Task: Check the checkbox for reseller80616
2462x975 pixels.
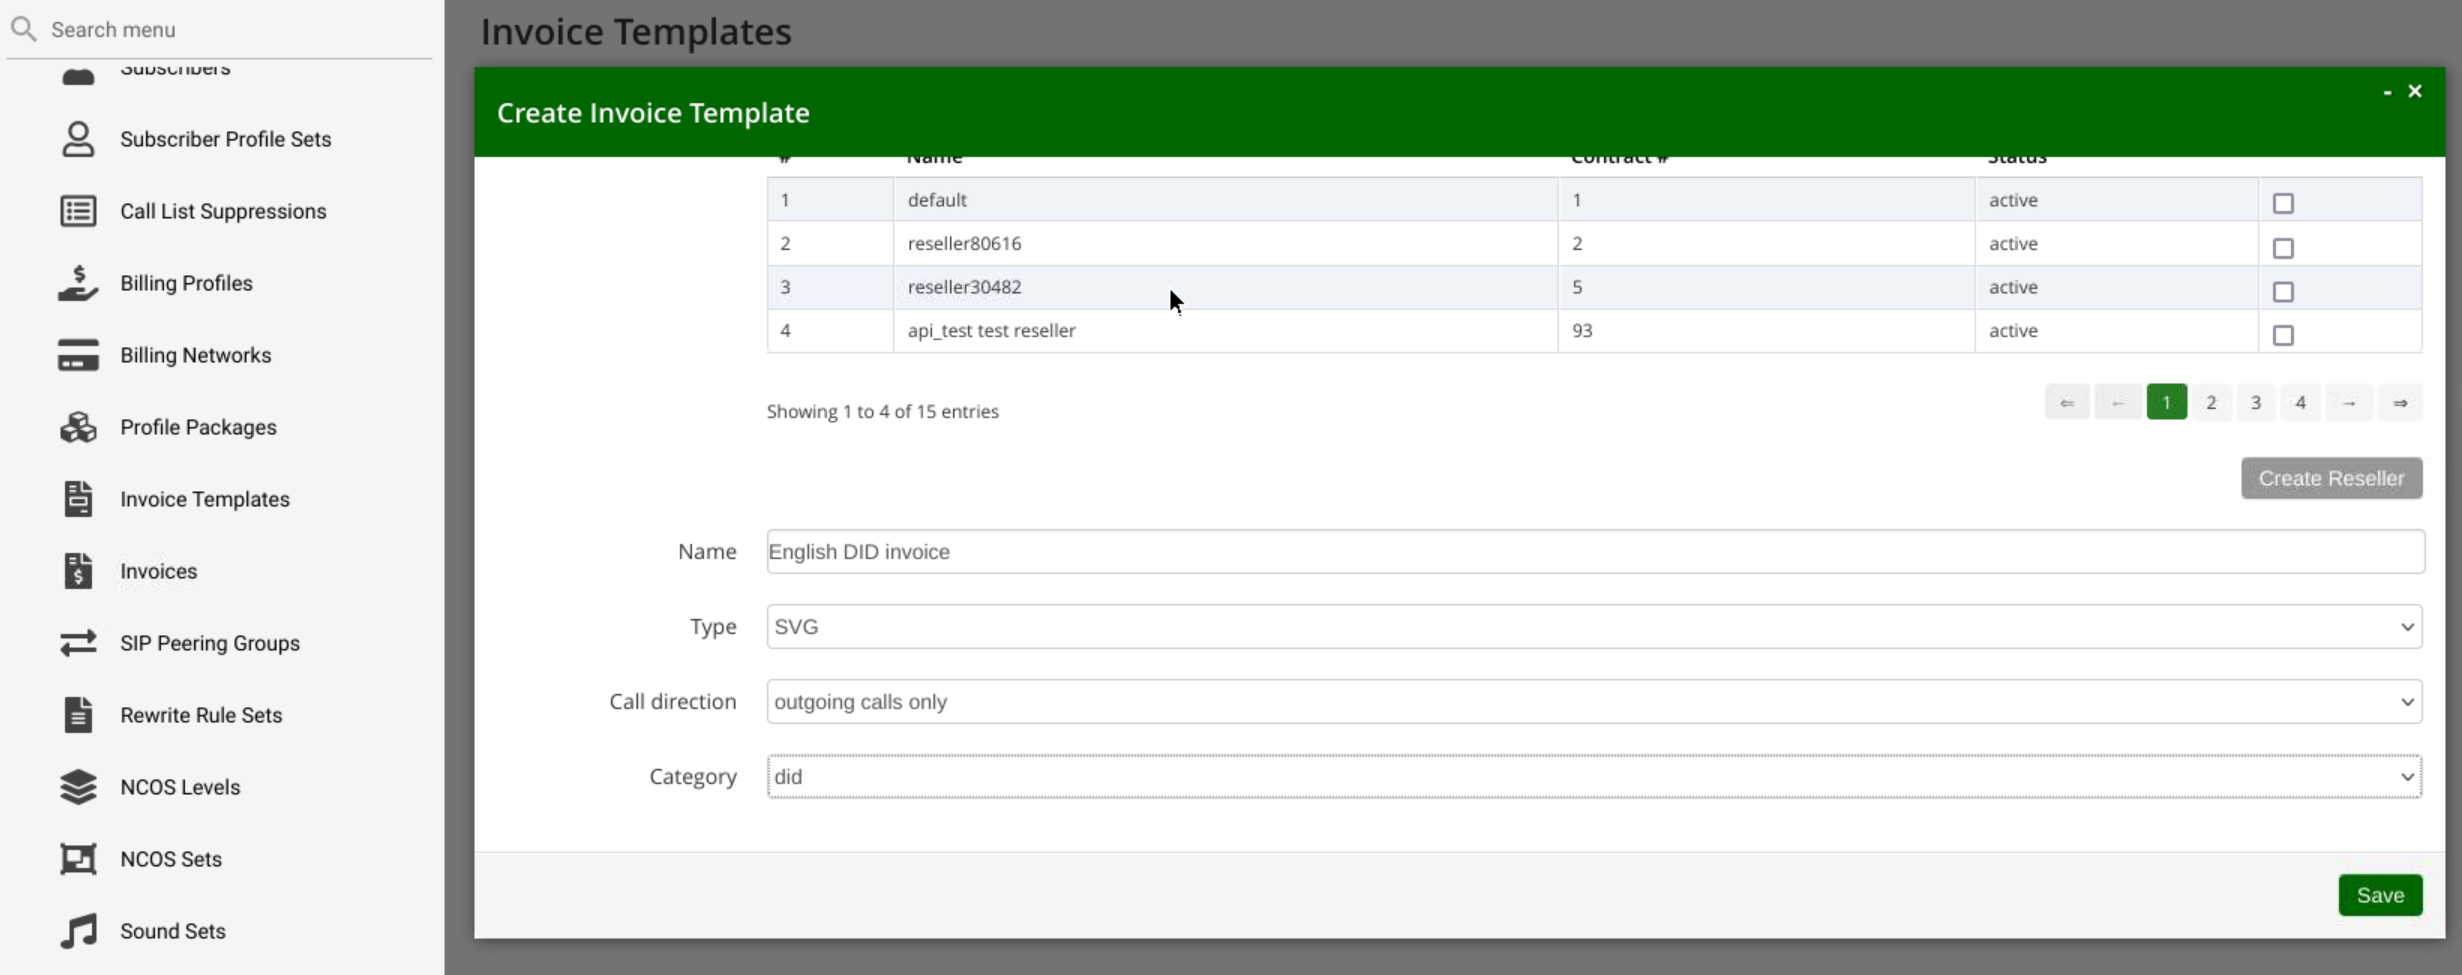Action: (x=2283, y=248)
